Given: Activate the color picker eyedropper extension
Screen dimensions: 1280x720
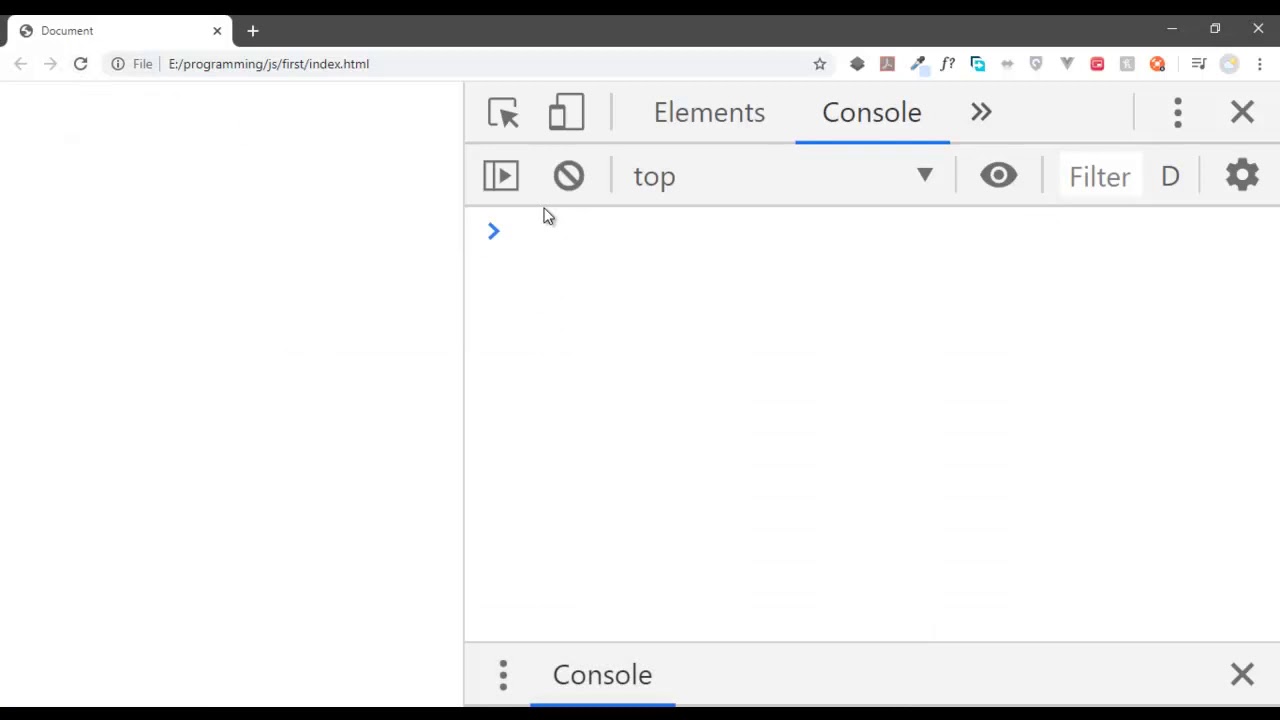Looking at the screenshot, I should (918, 64).
